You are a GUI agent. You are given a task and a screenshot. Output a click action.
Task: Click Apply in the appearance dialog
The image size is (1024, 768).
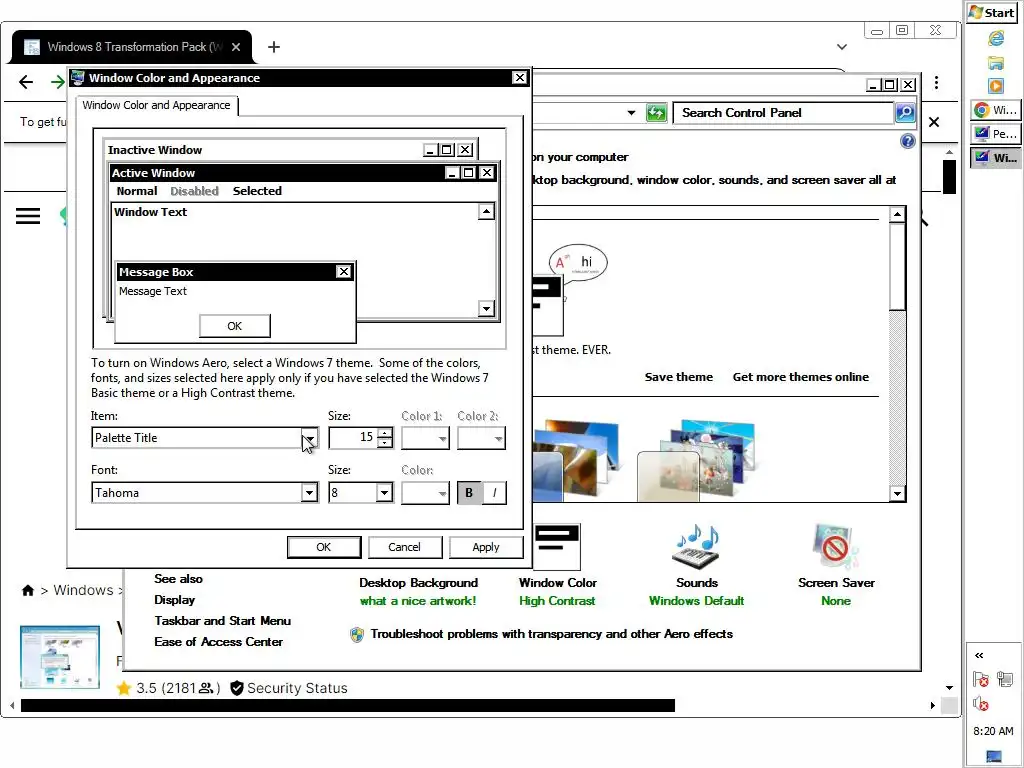pyautogui.click(x=486, y=547)
